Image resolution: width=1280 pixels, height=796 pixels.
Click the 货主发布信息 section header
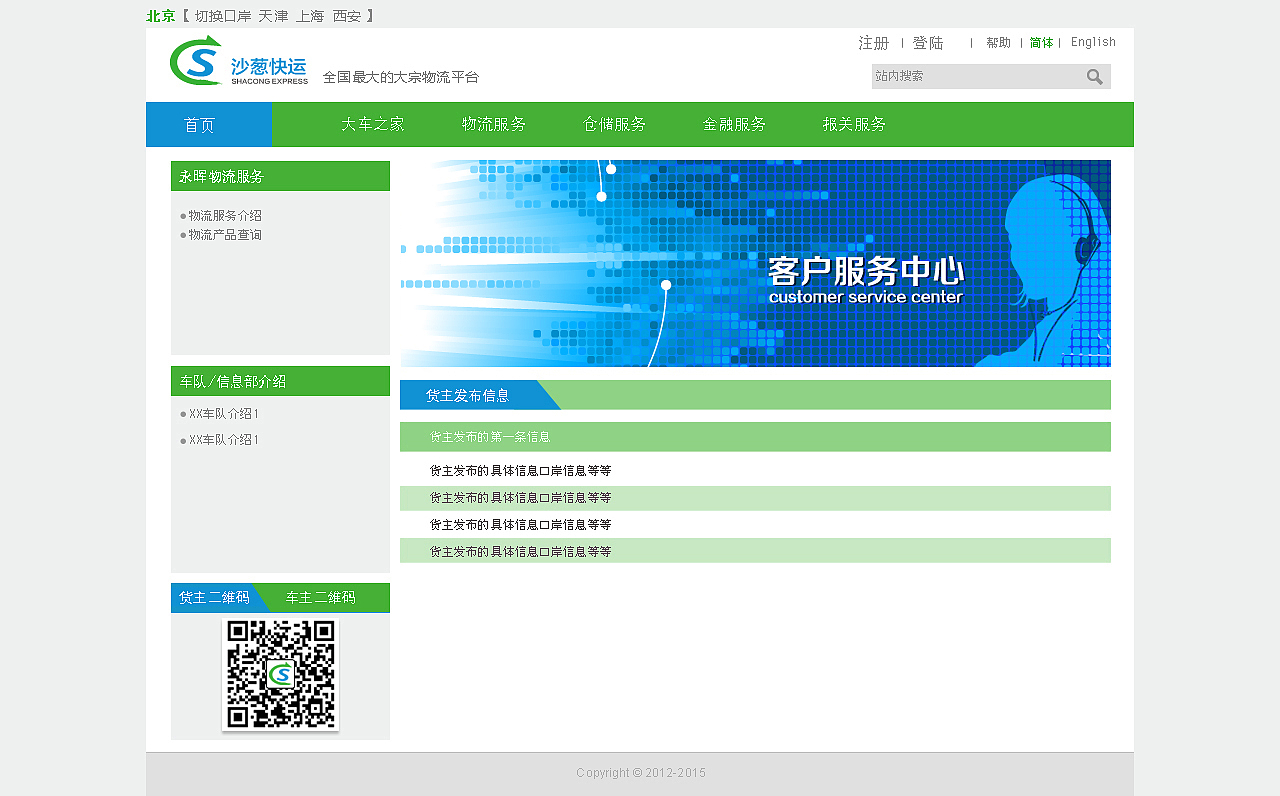pyautogui.click(x=468, y=395)
